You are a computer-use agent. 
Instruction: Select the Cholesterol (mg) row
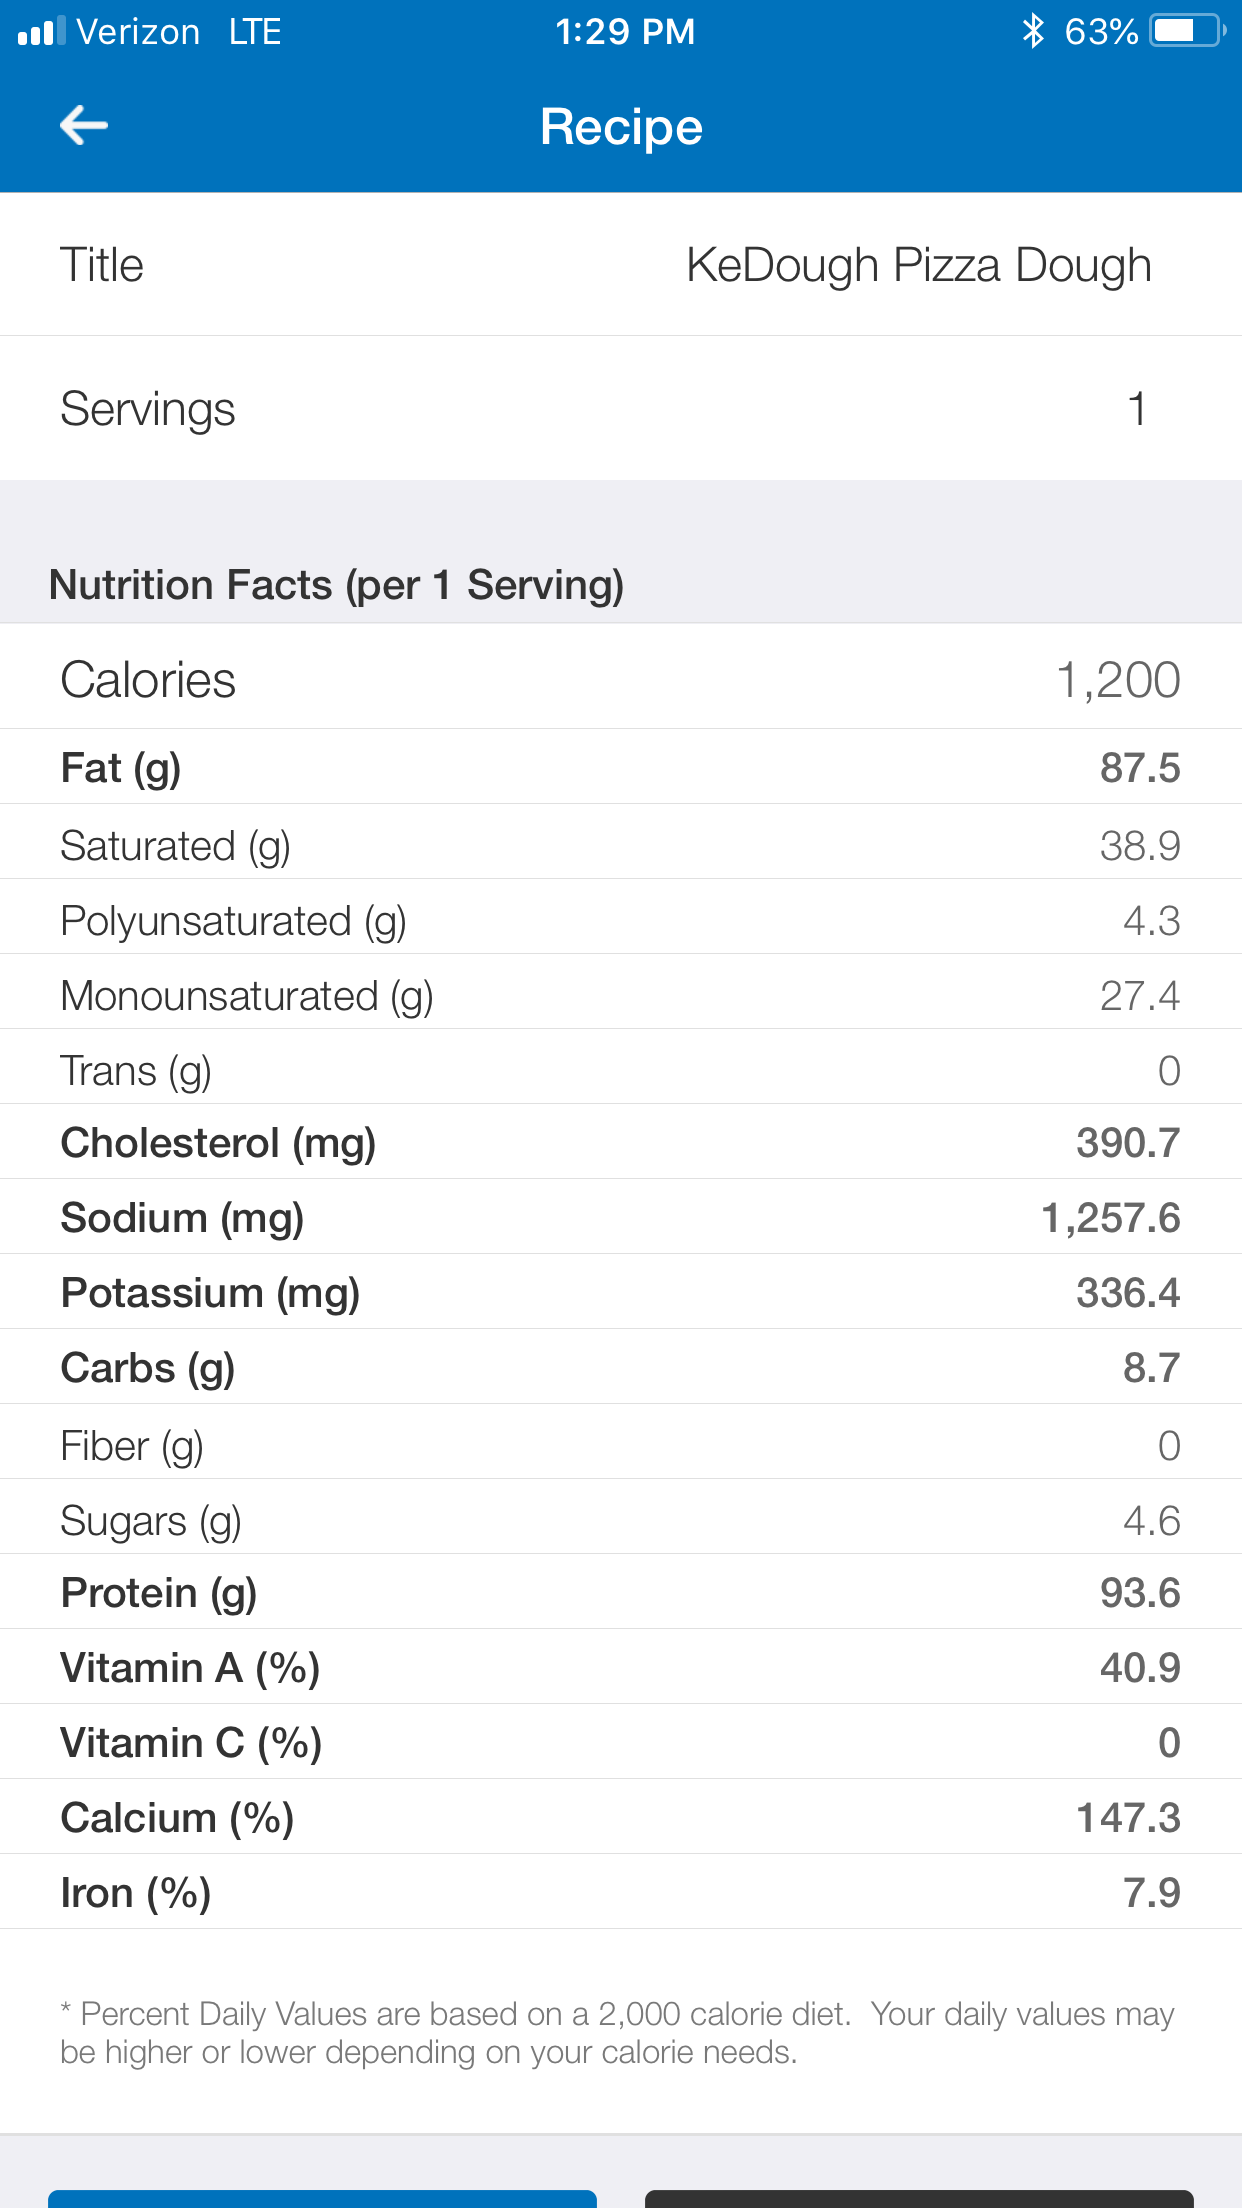click(x=621, y=1143)
